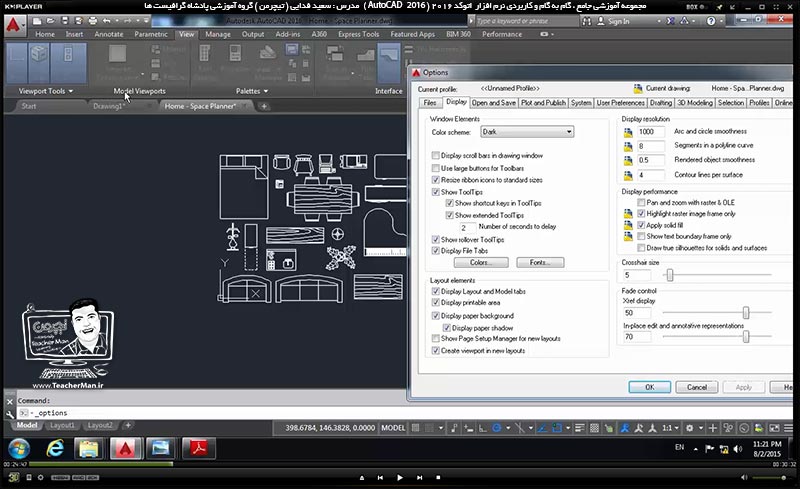The image size is (800, 489).
Task: Toggle Lineweight display in status bar
Action: (580, 428)
